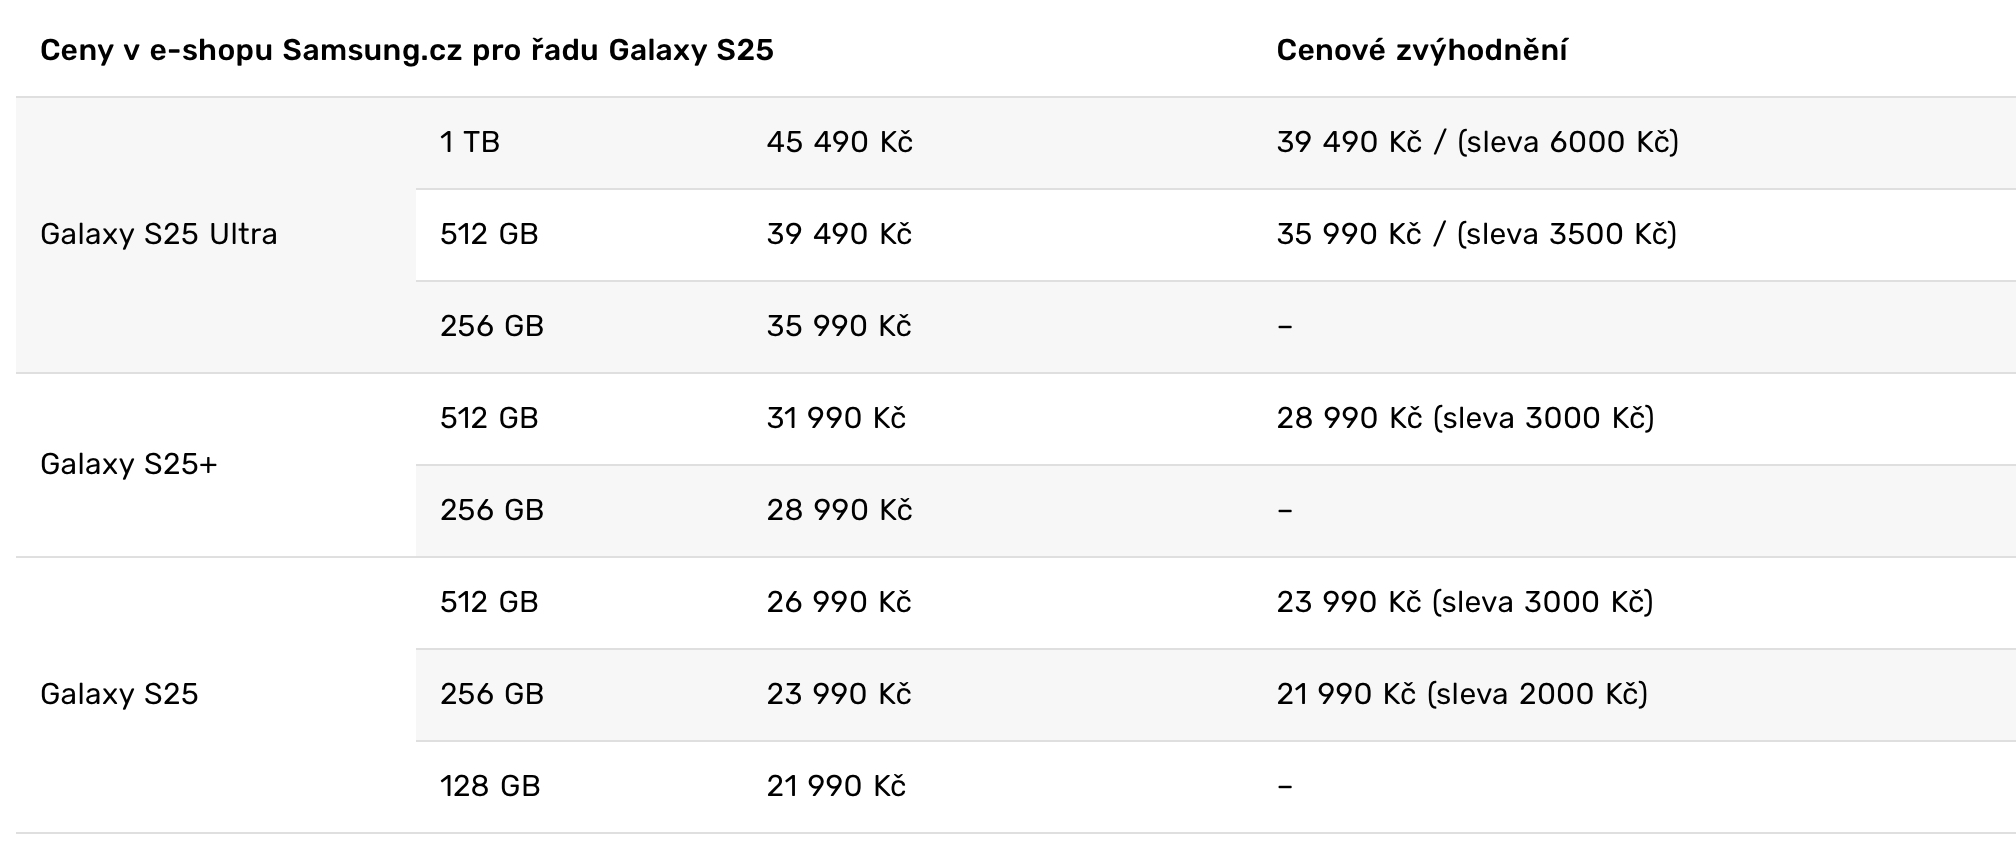2016x846 pixels.
Task: Click the 3500 Kč discount cell
Action: click(1476, 234)
